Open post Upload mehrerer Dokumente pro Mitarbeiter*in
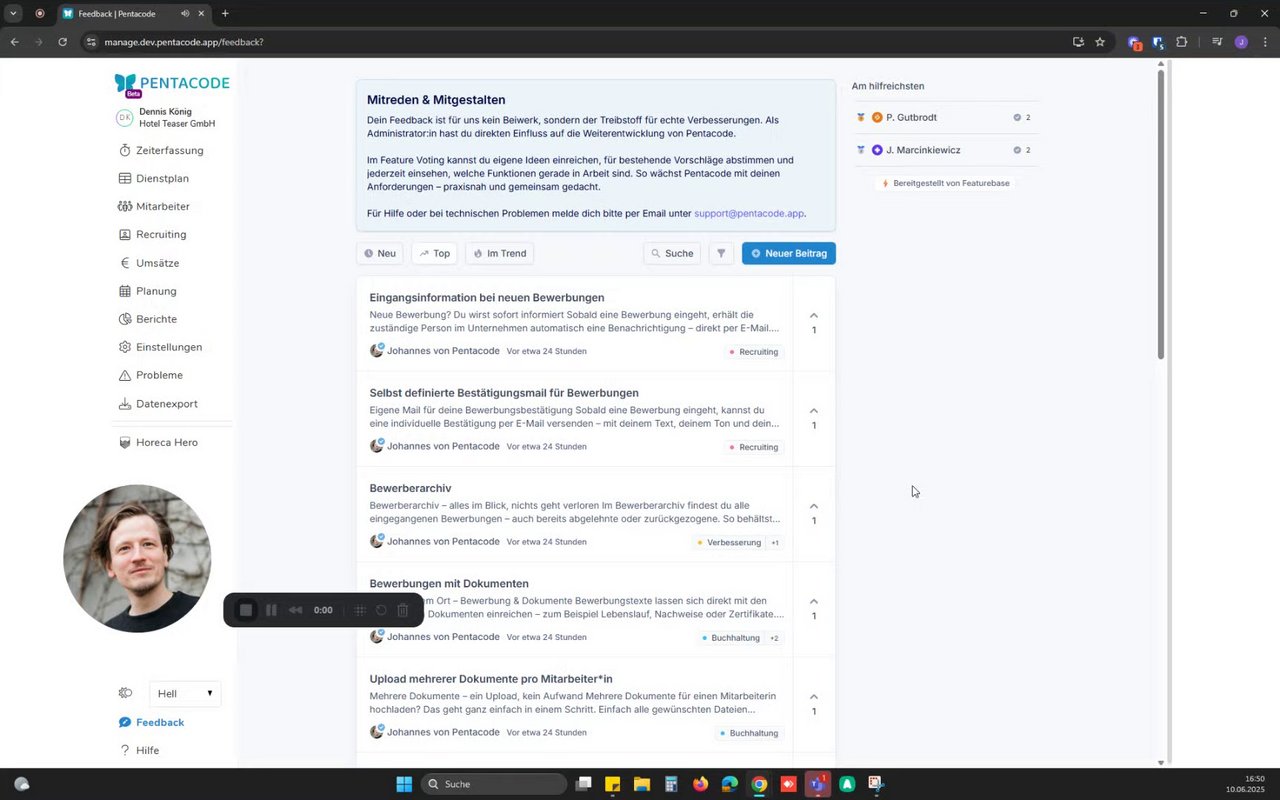This screenshot has width=1280, height=800. [x=491, y=679]
